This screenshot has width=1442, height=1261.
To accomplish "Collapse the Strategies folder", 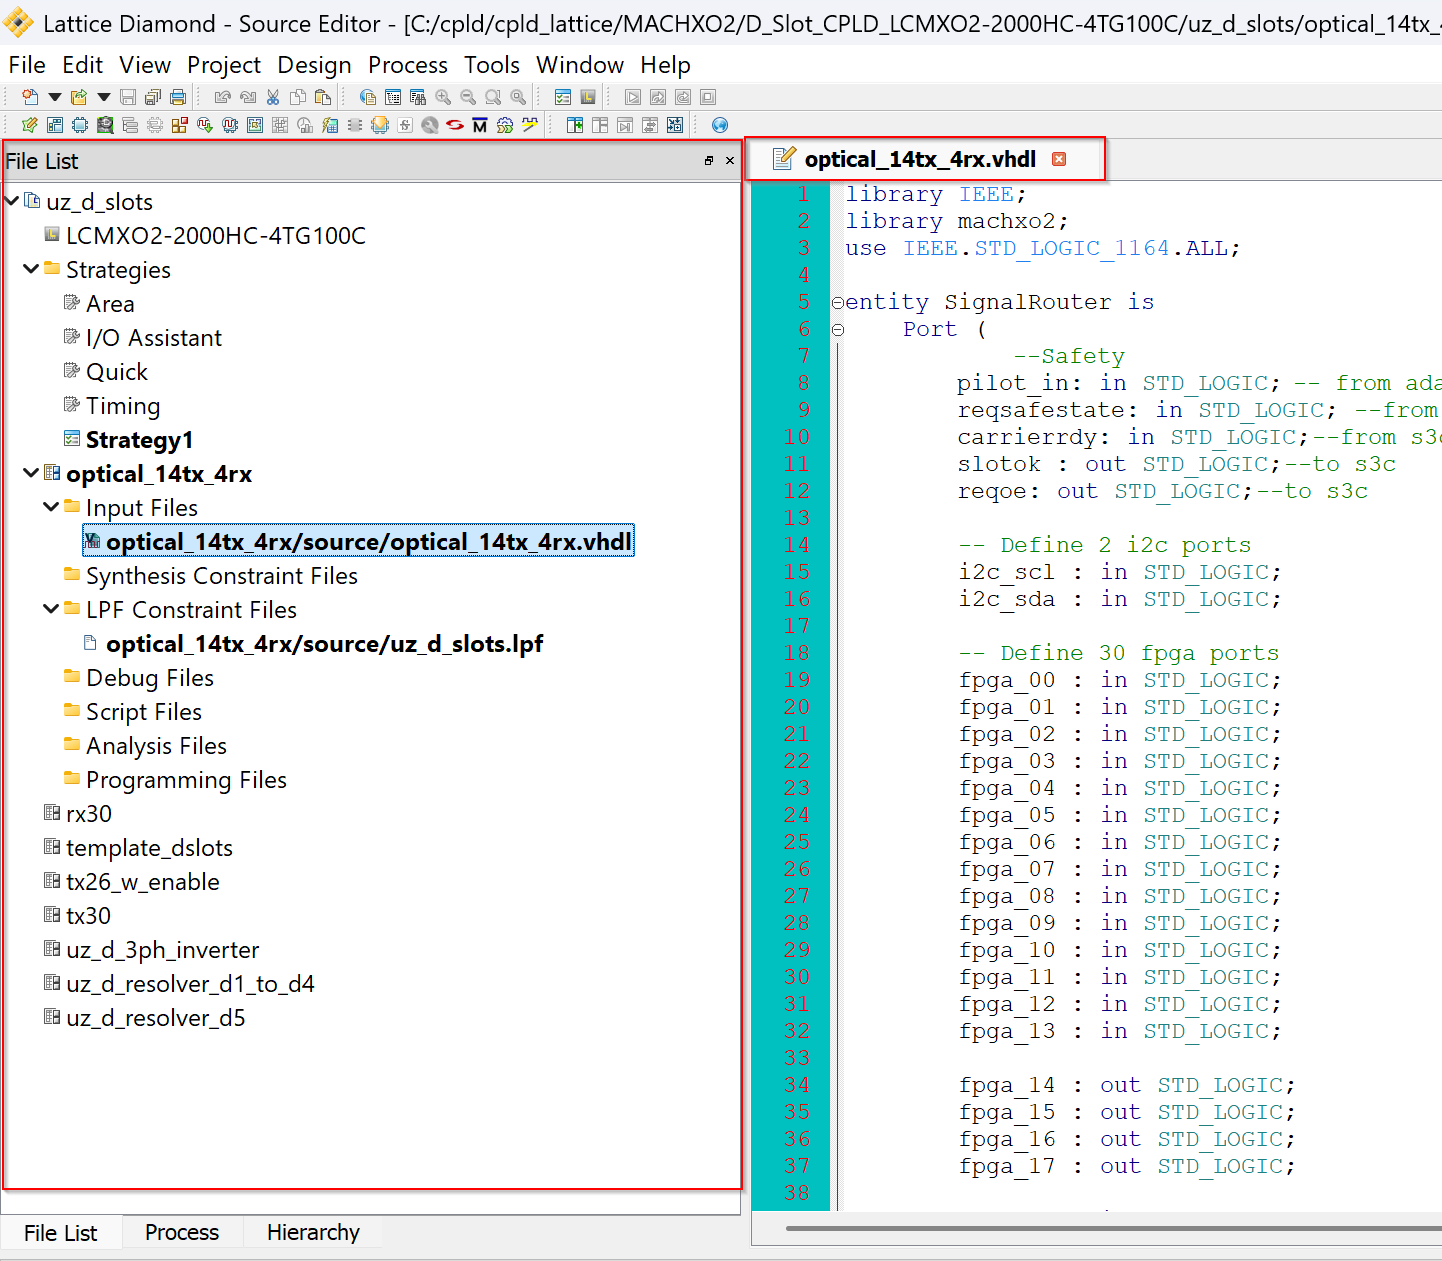I will (x=32, y=269).
